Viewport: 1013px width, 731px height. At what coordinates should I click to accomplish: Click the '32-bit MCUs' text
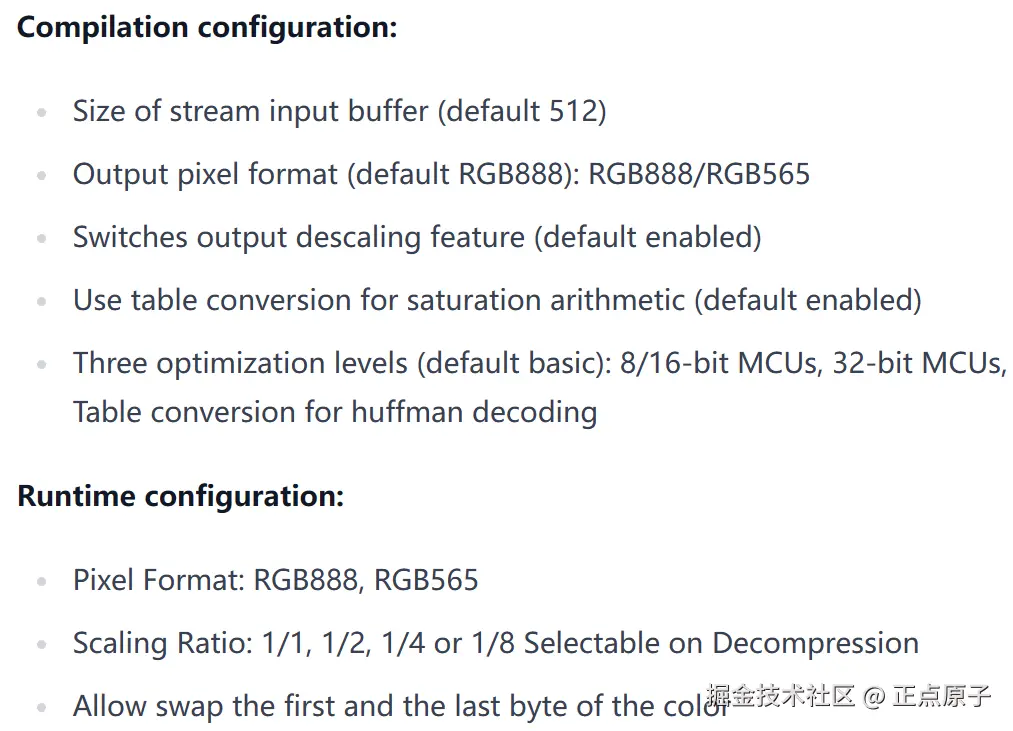[919, 363]
